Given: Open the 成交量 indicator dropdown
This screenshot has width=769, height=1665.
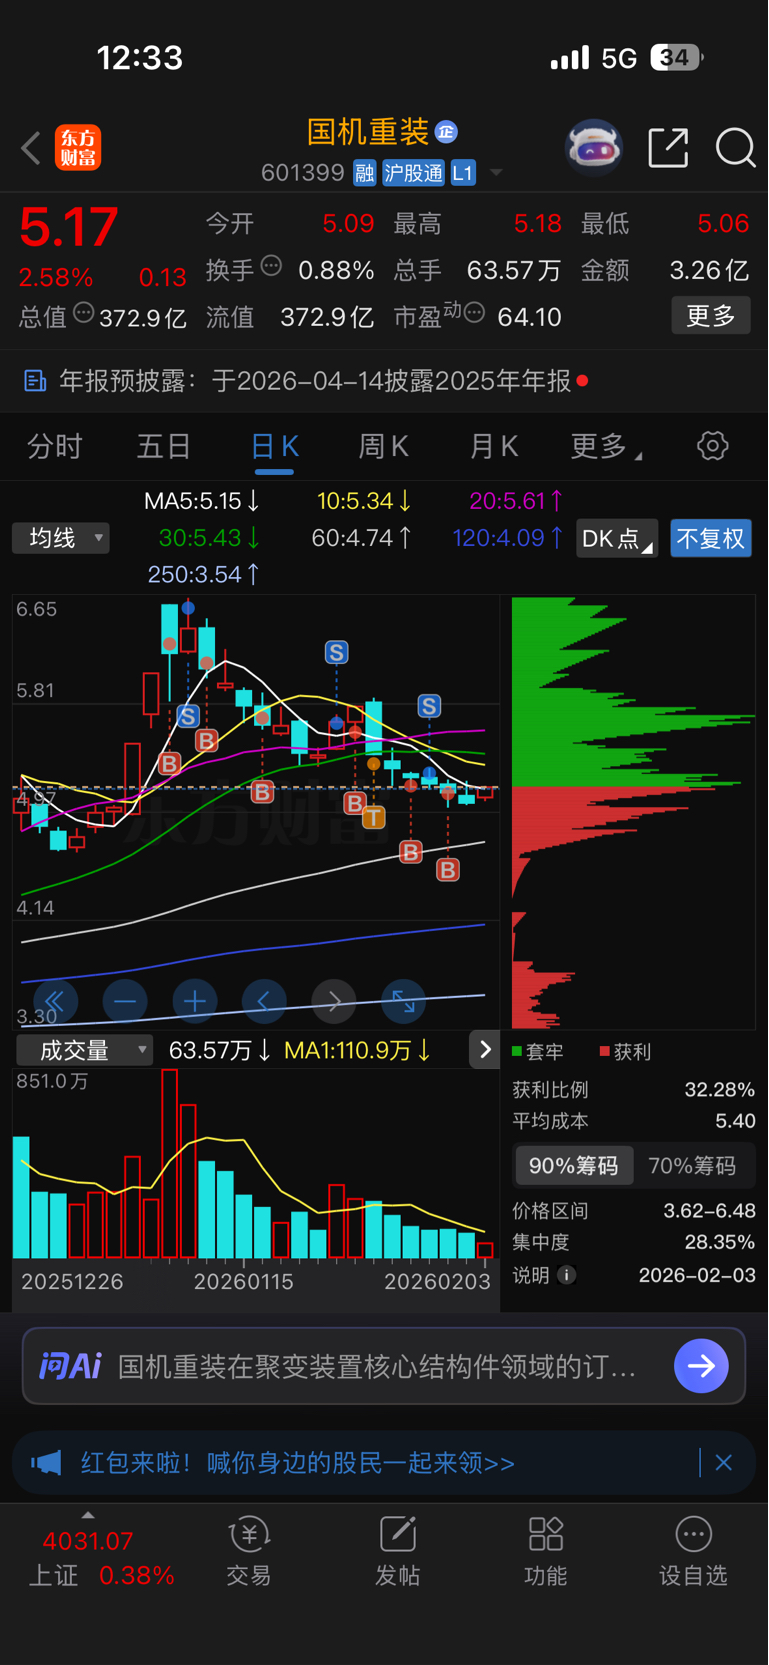Looking at the screenshot, I should (x=84, y=1050).
